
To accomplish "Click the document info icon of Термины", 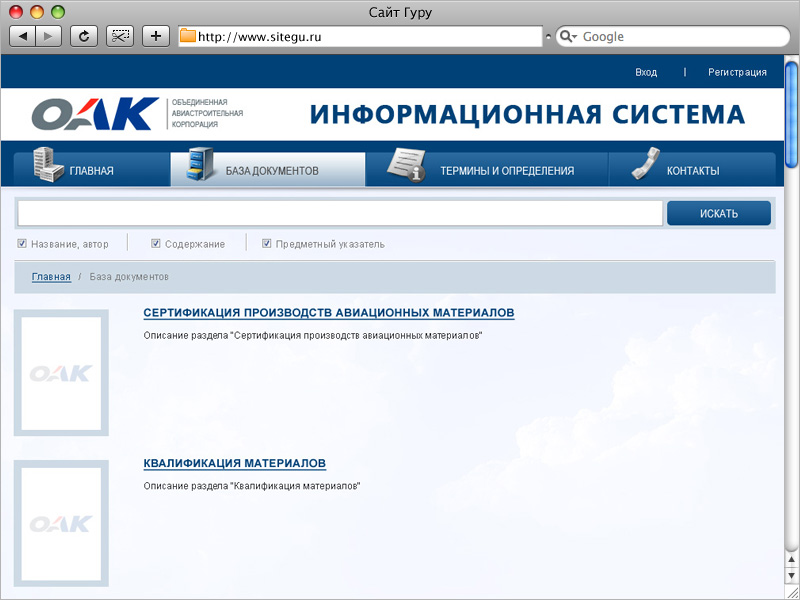I will (x=407, y=165).
